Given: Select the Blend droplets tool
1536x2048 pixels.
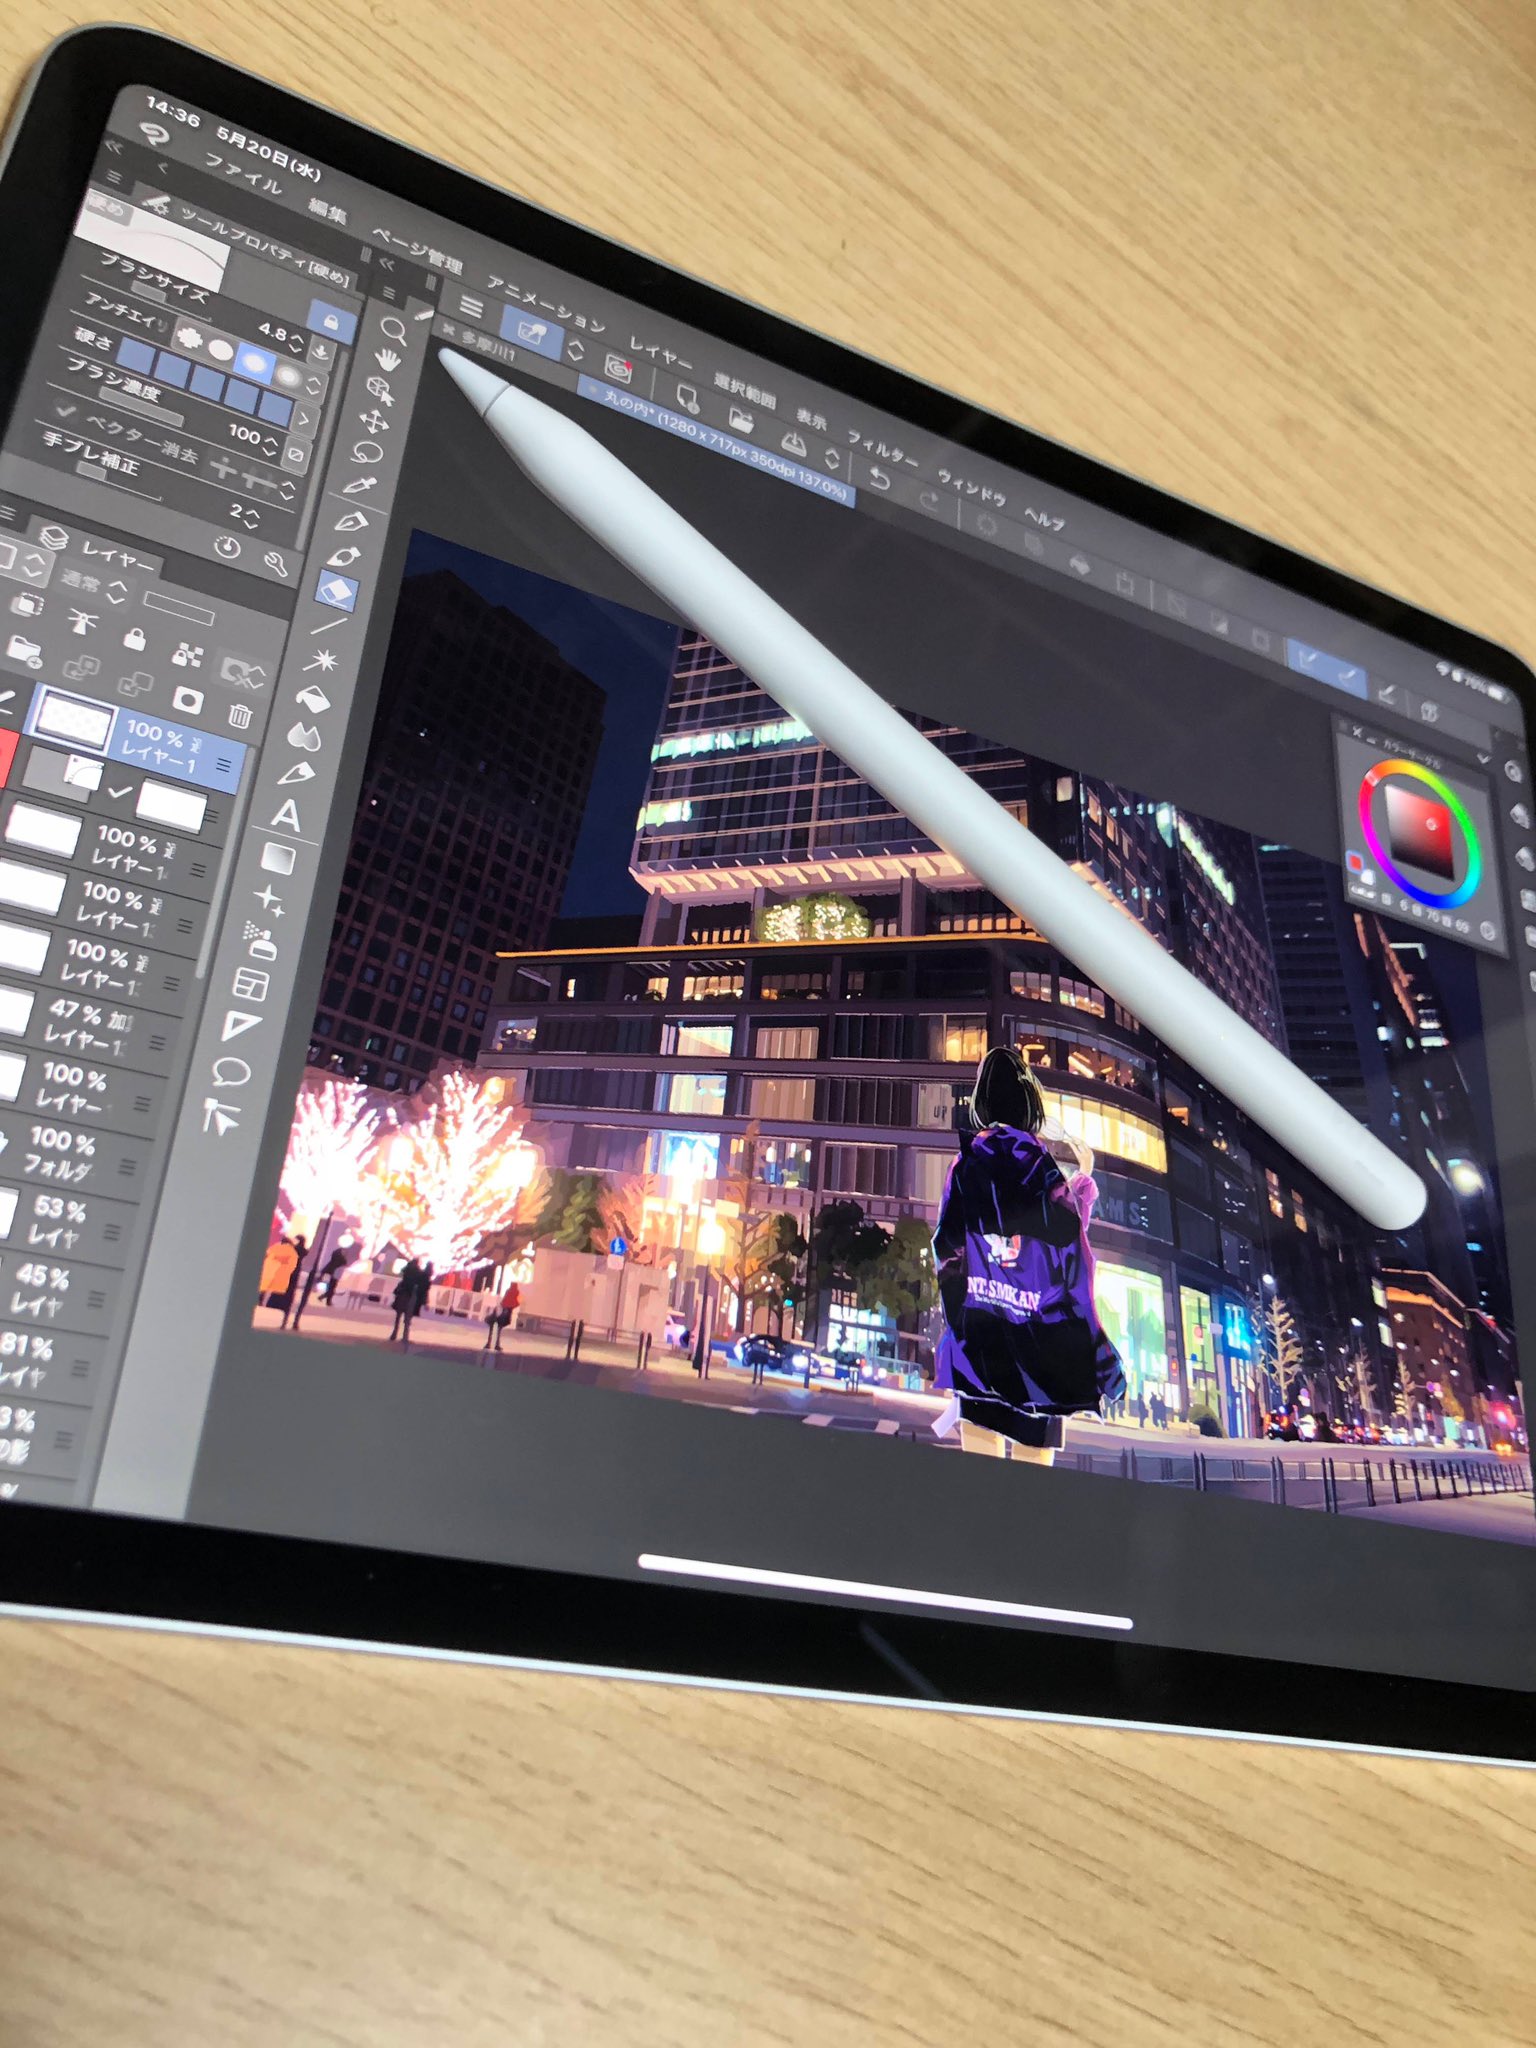Looking at the screenshot, I should click(x=304, y=737).
